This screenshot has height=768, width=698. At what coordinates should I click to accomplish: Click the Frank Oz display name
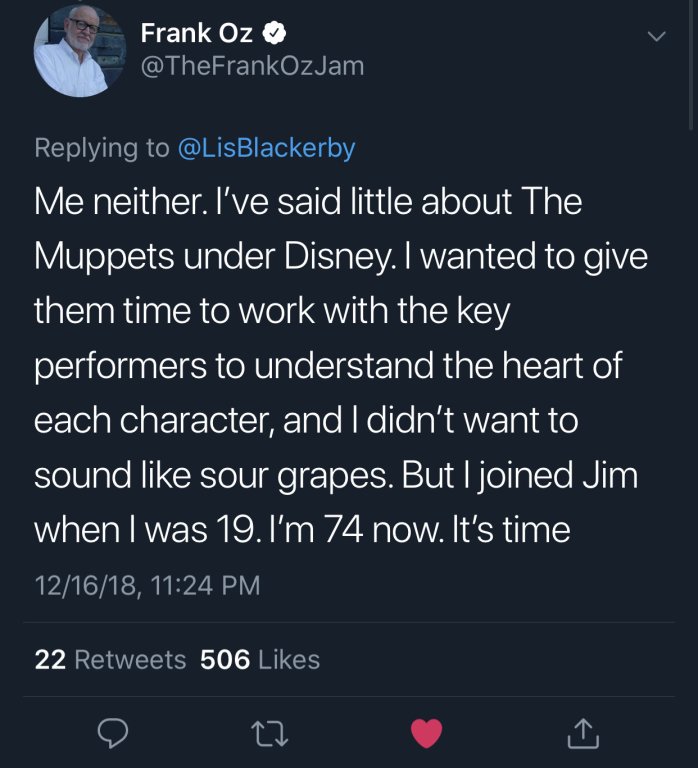tap(196, 33)
